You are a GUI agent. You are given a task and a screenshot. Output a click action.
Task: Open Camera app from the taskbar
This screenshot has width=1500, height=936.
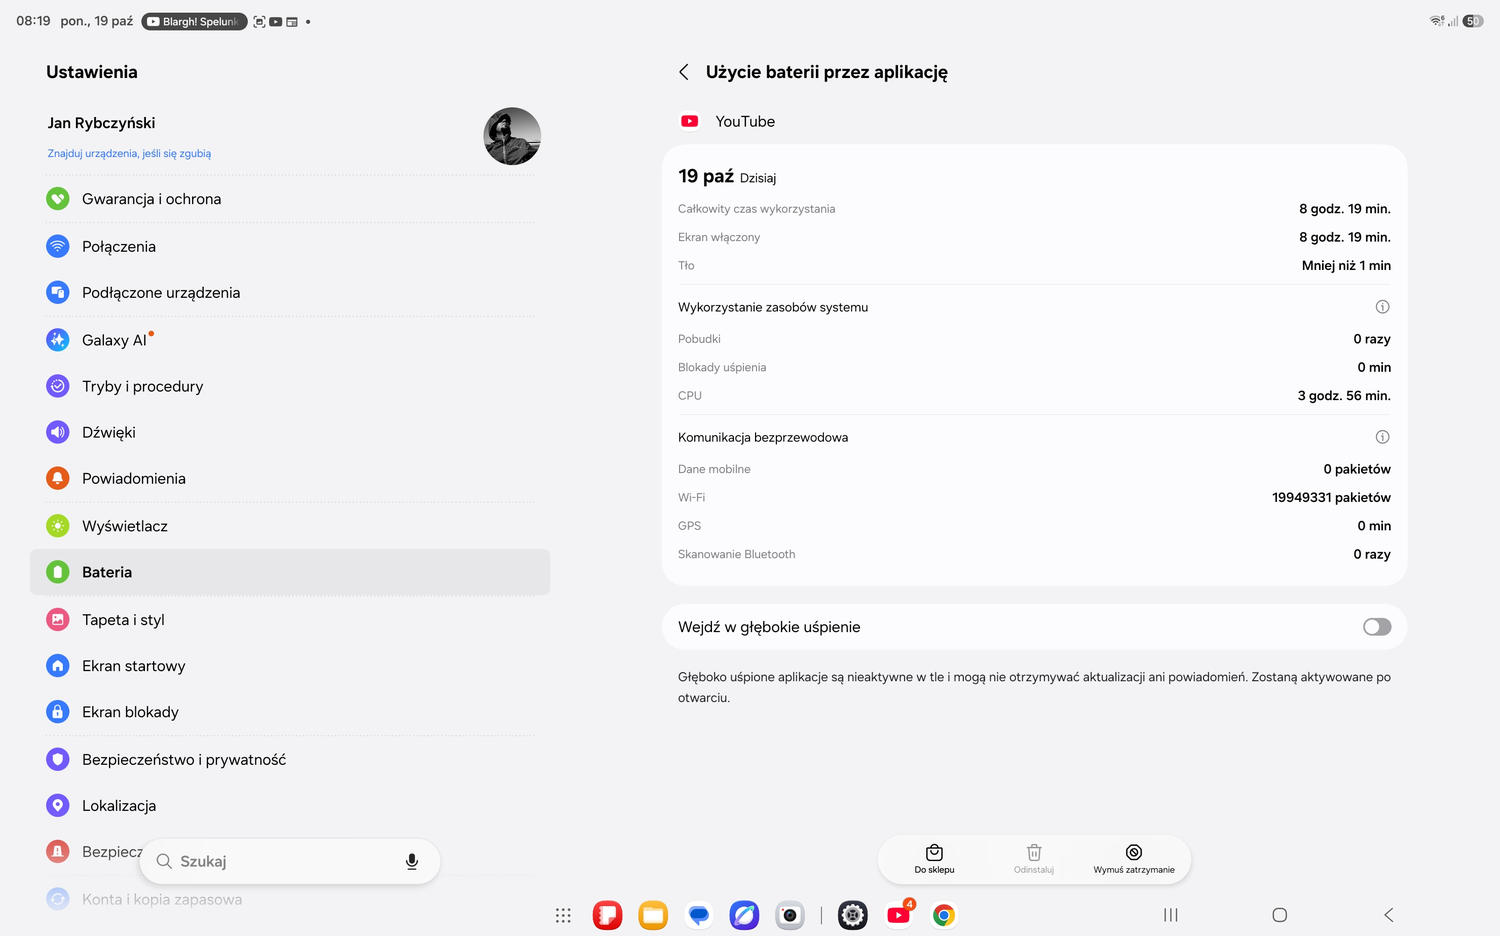click(x=790, y=915)
